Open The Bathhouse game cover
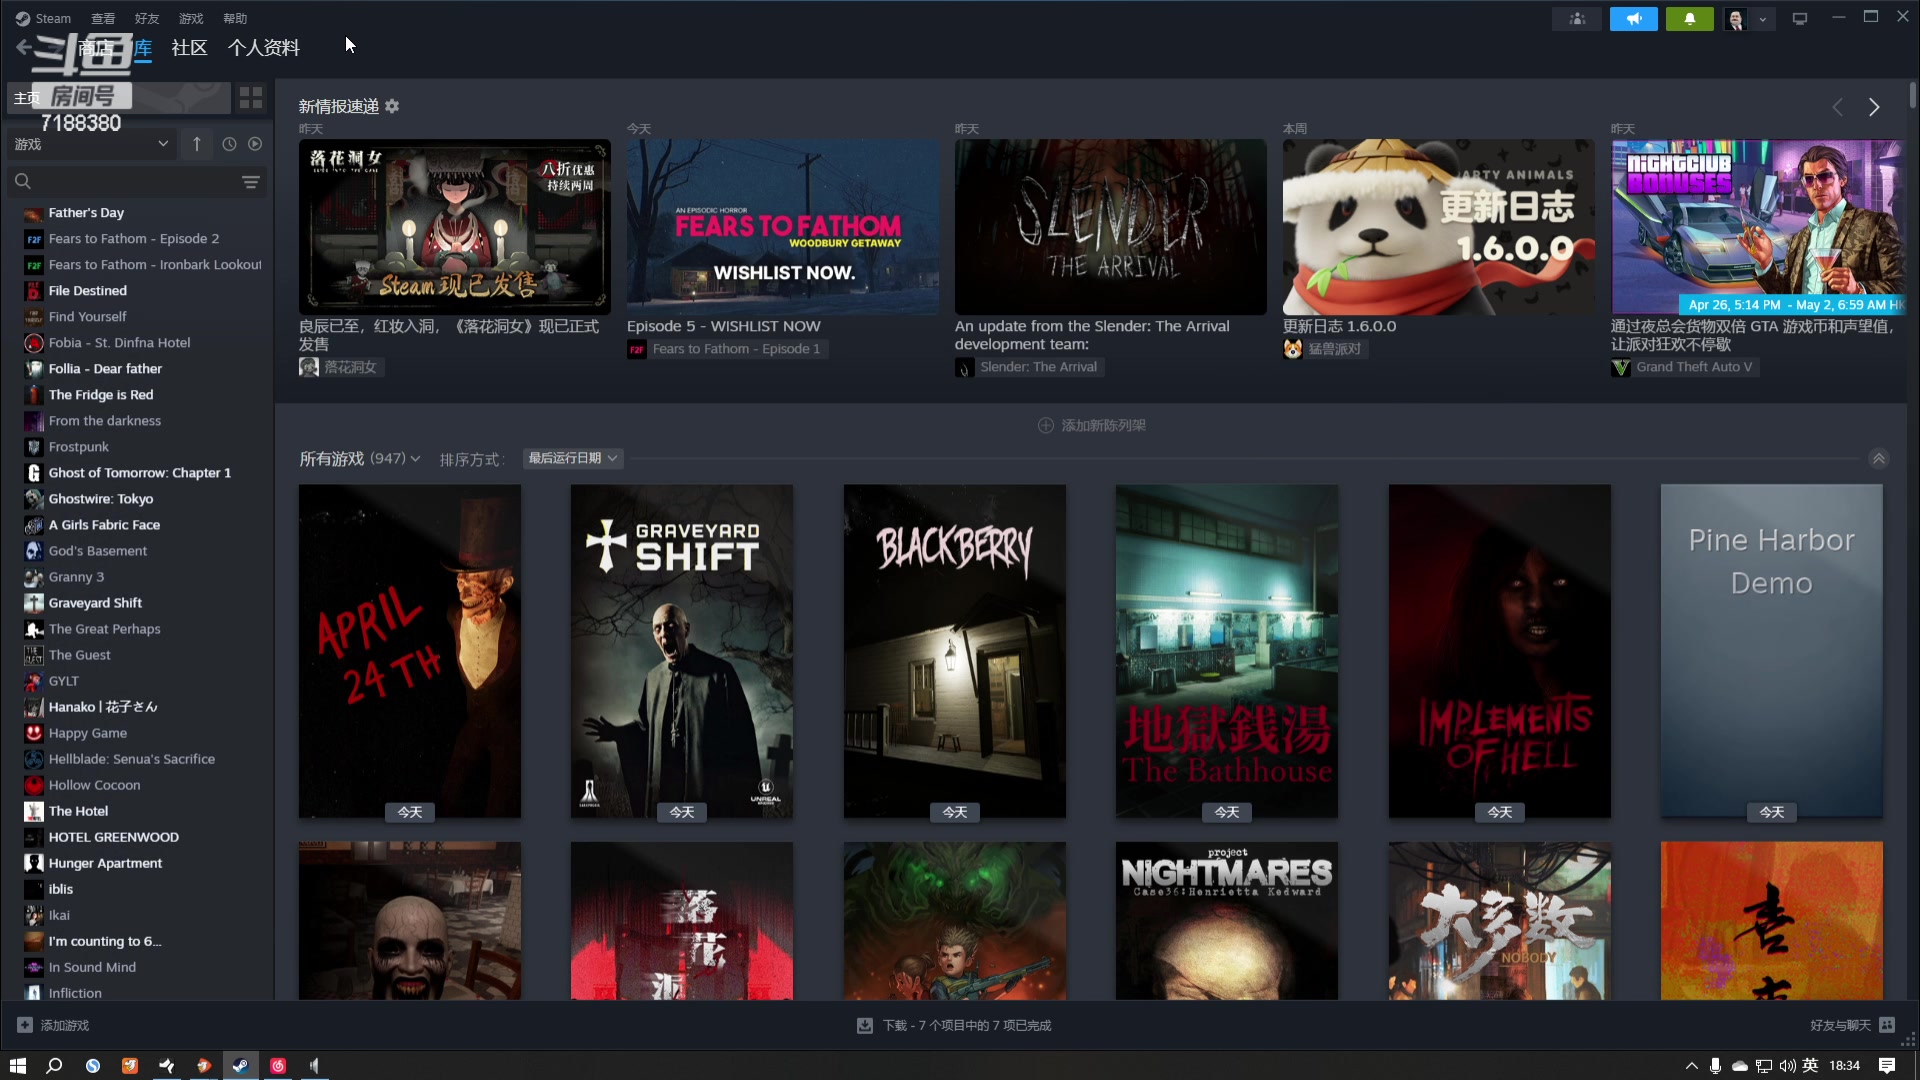 (1226, 651)
